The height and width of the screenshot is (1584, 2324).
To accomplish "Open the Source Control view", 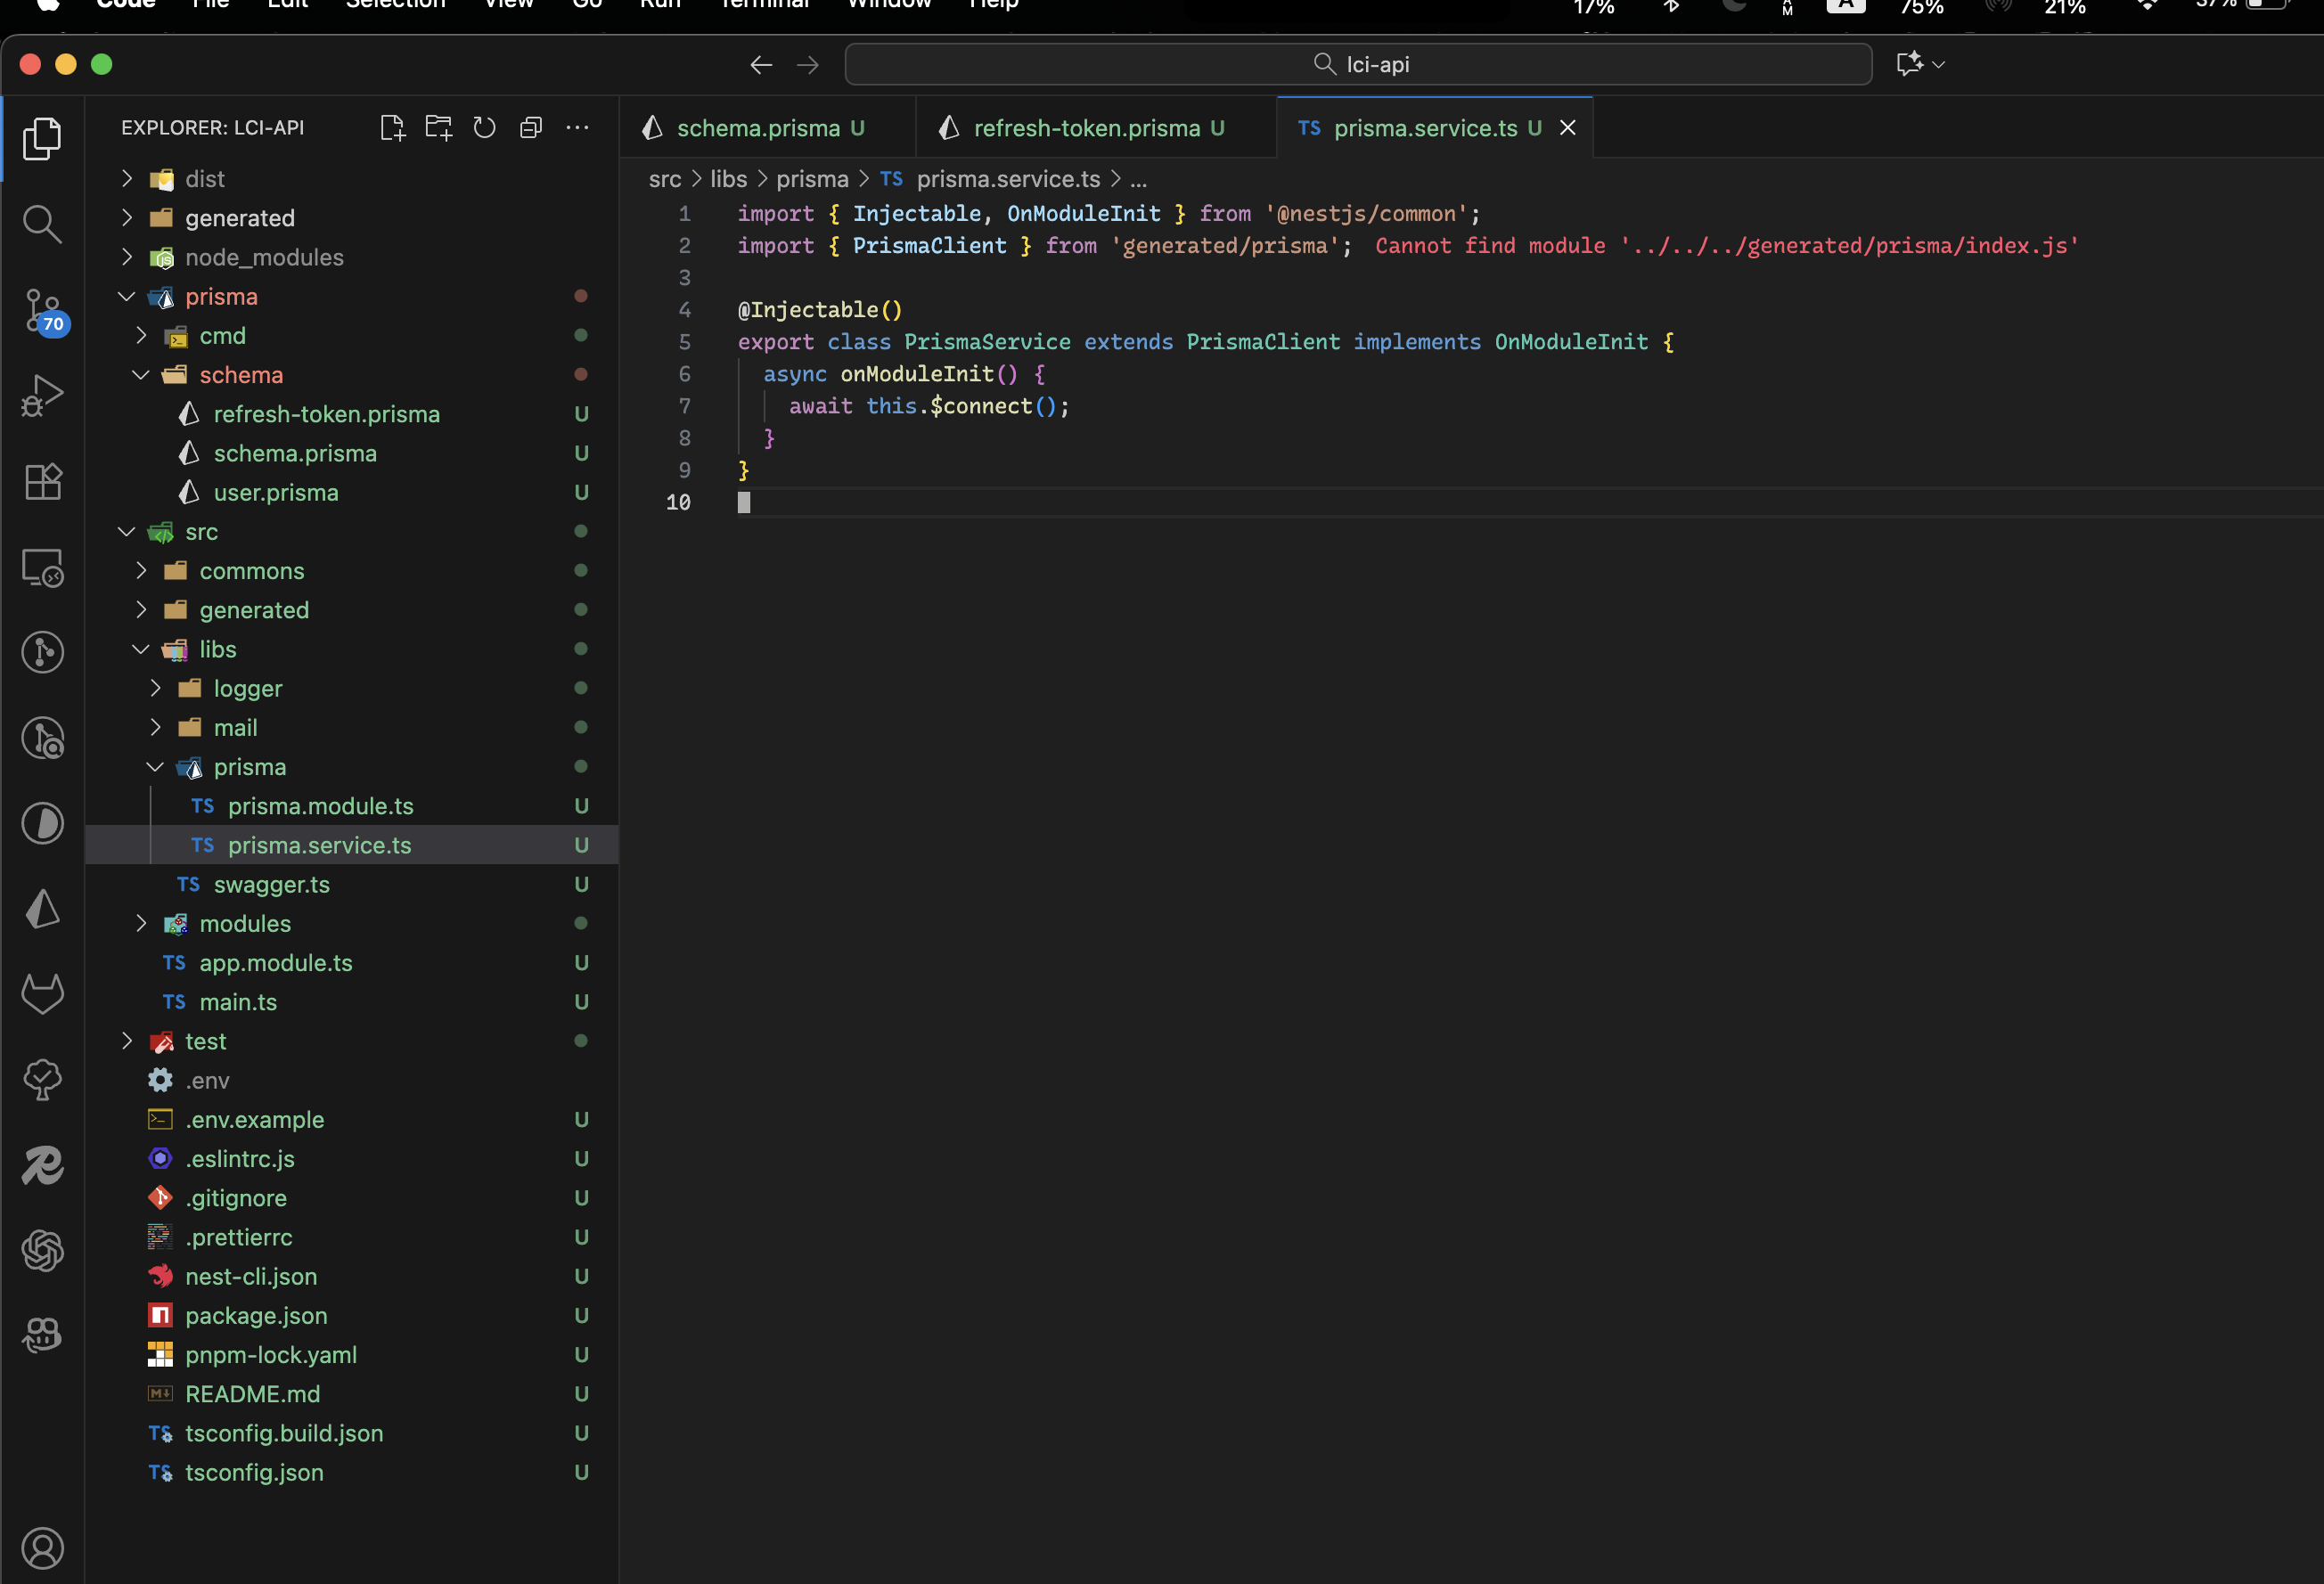I will 42,310.
